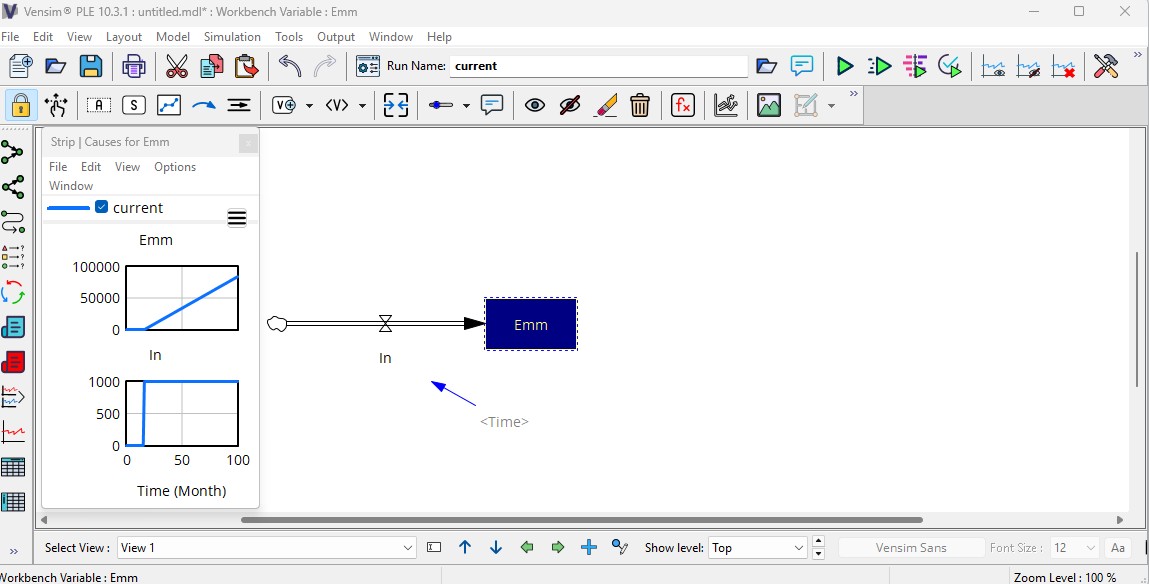Click the Vensim Sans font button
Viewport: 1149px width, 584px height.
click(x=911, y=547)
